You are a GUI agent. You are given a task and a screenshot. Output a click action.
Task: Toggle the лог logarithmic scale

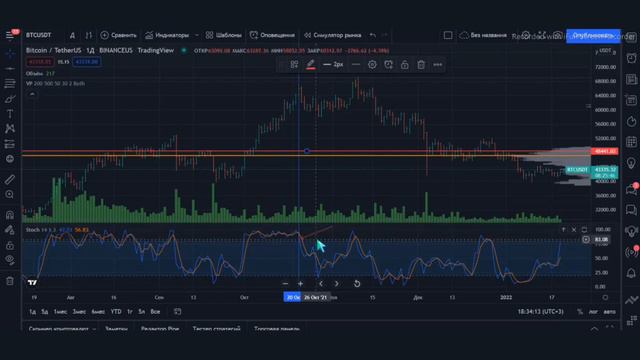pyautogui.click(x=593, y=312)
